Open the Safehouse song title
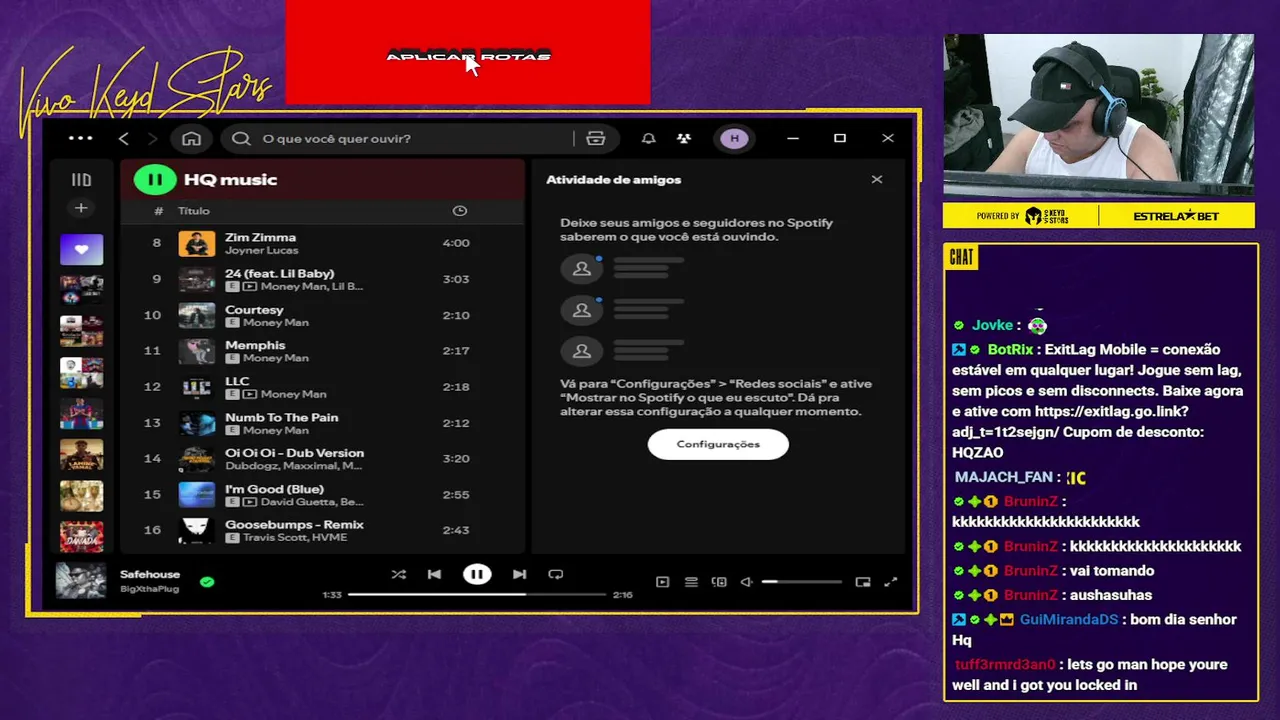Image resolution: width=1280 pixels, height=720 pixels. (150, 575)
